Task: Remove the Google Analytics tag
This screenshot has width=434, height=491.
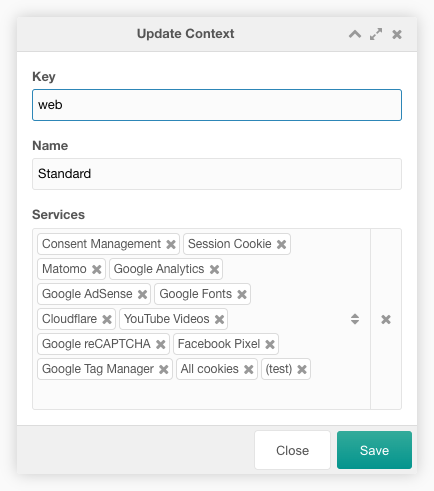Action: 214,269
